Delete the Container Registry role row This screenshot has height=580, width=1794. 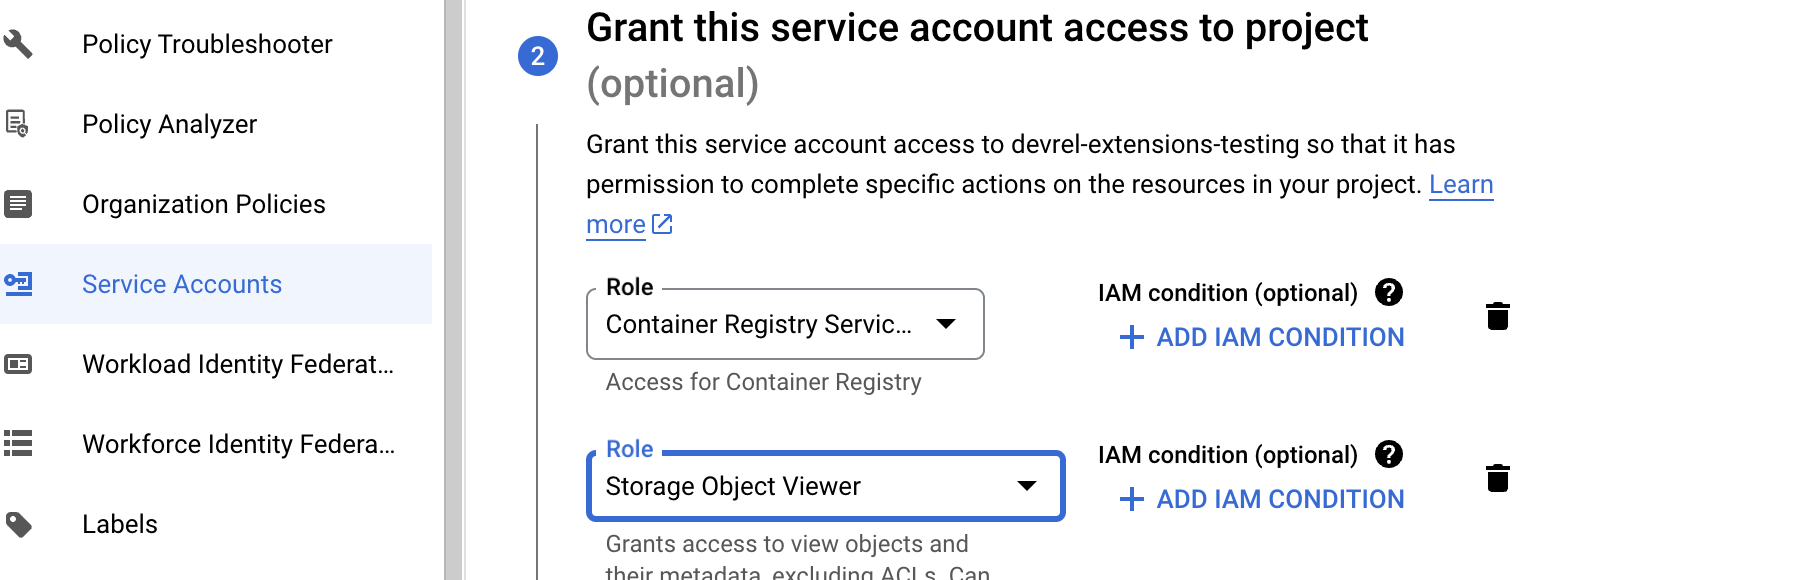coord(1497,316)
